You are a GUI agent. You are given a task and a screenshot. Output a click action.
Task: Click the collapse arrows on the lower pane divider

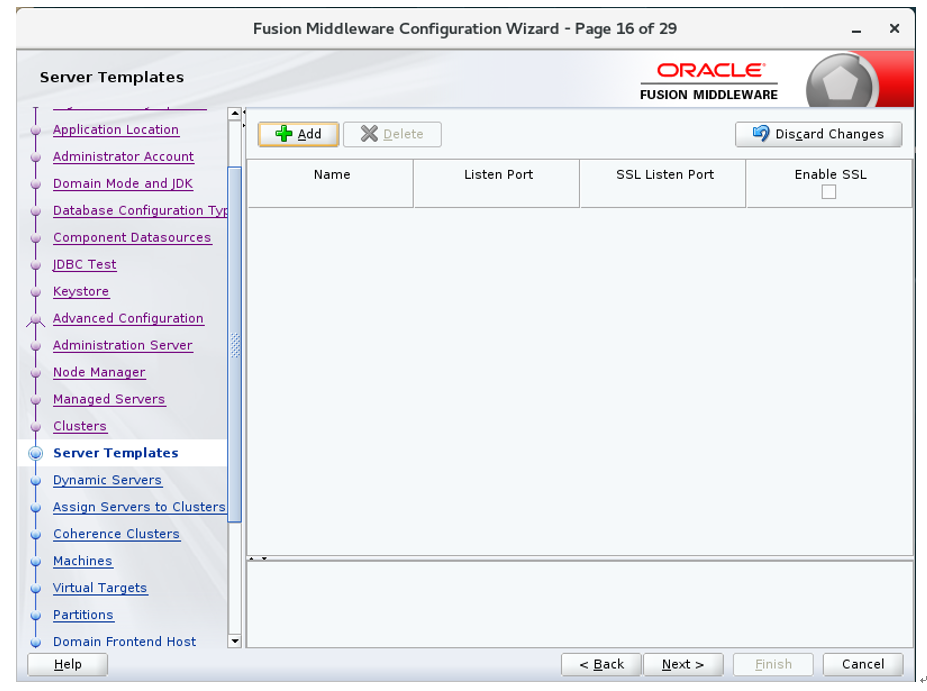point(258,558)
